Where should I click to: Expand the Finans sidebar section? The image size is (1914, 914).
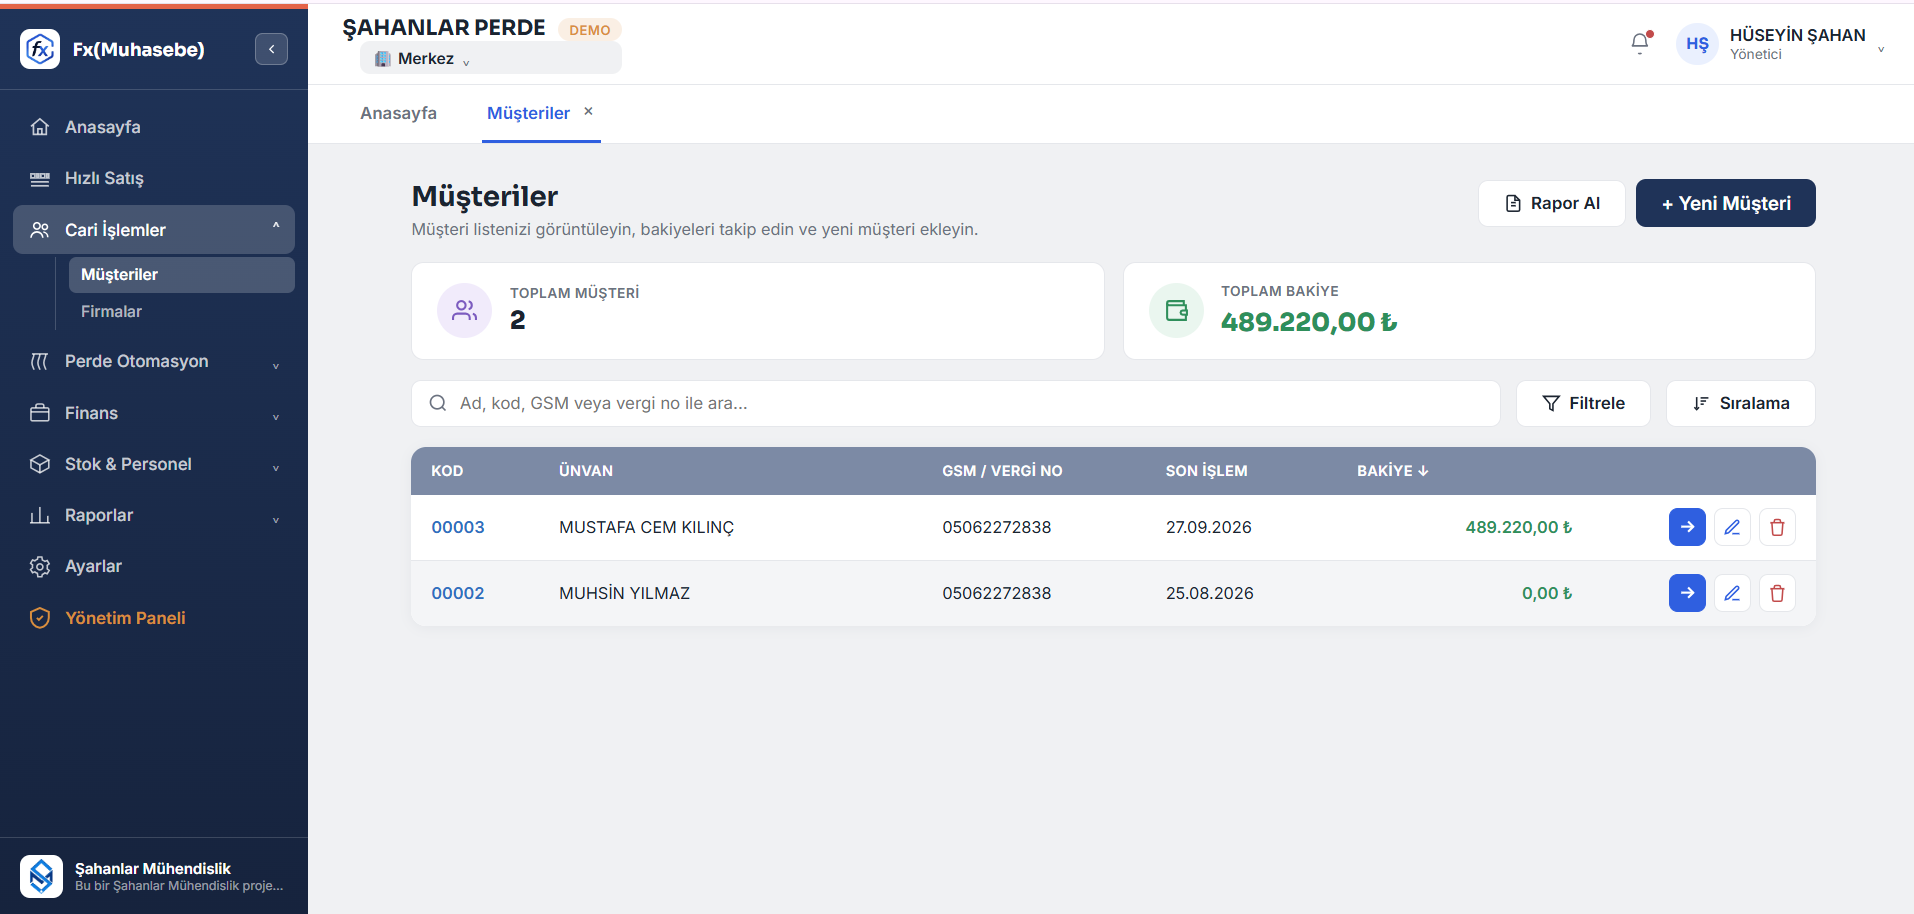point(154,413)
